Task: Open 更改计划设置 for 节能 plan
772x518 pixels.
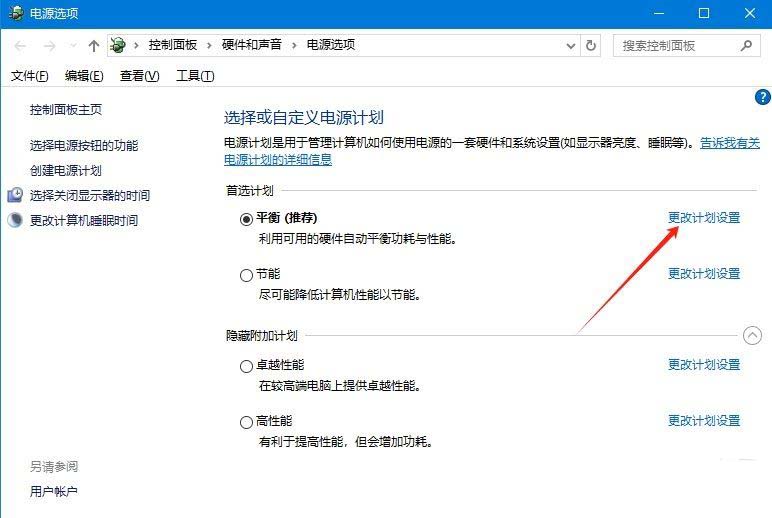Action: [704, 274]
